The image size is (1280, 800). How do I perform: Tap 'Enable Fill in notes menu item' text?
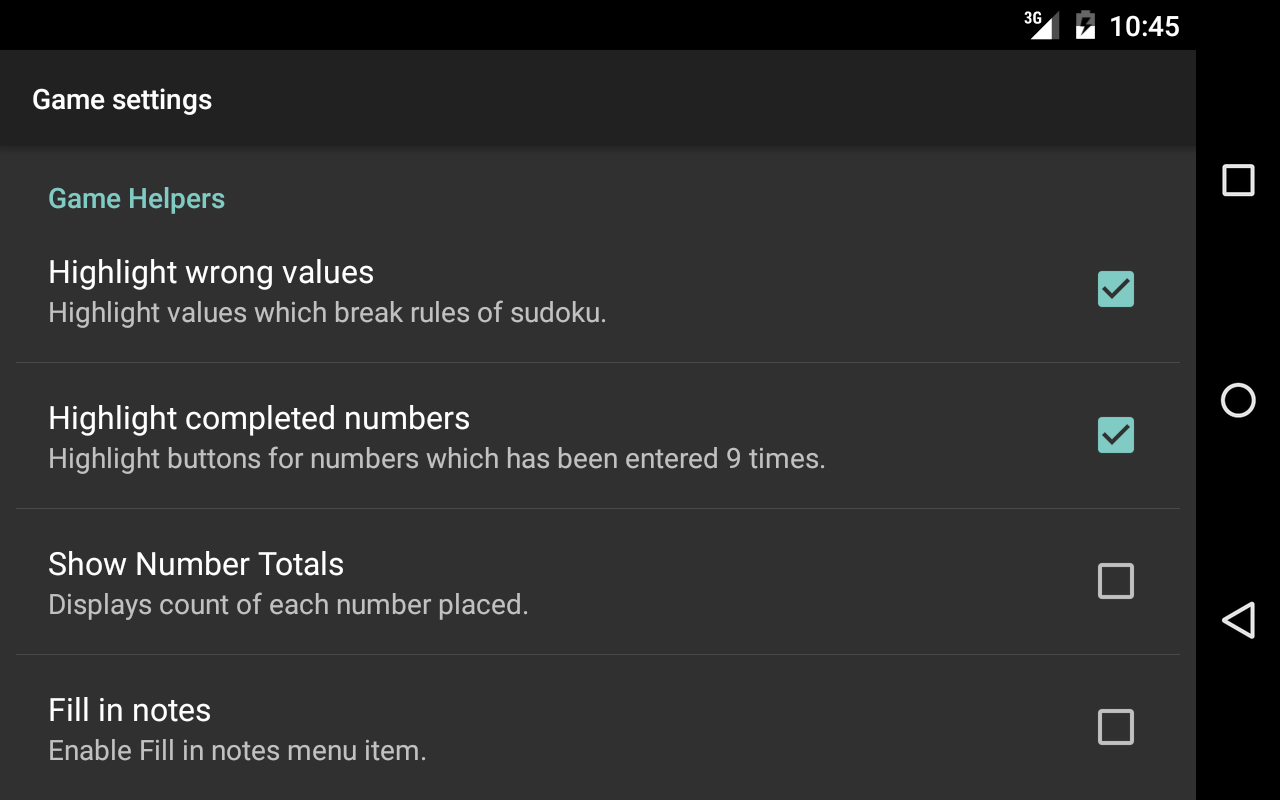[x=237, y=751]
